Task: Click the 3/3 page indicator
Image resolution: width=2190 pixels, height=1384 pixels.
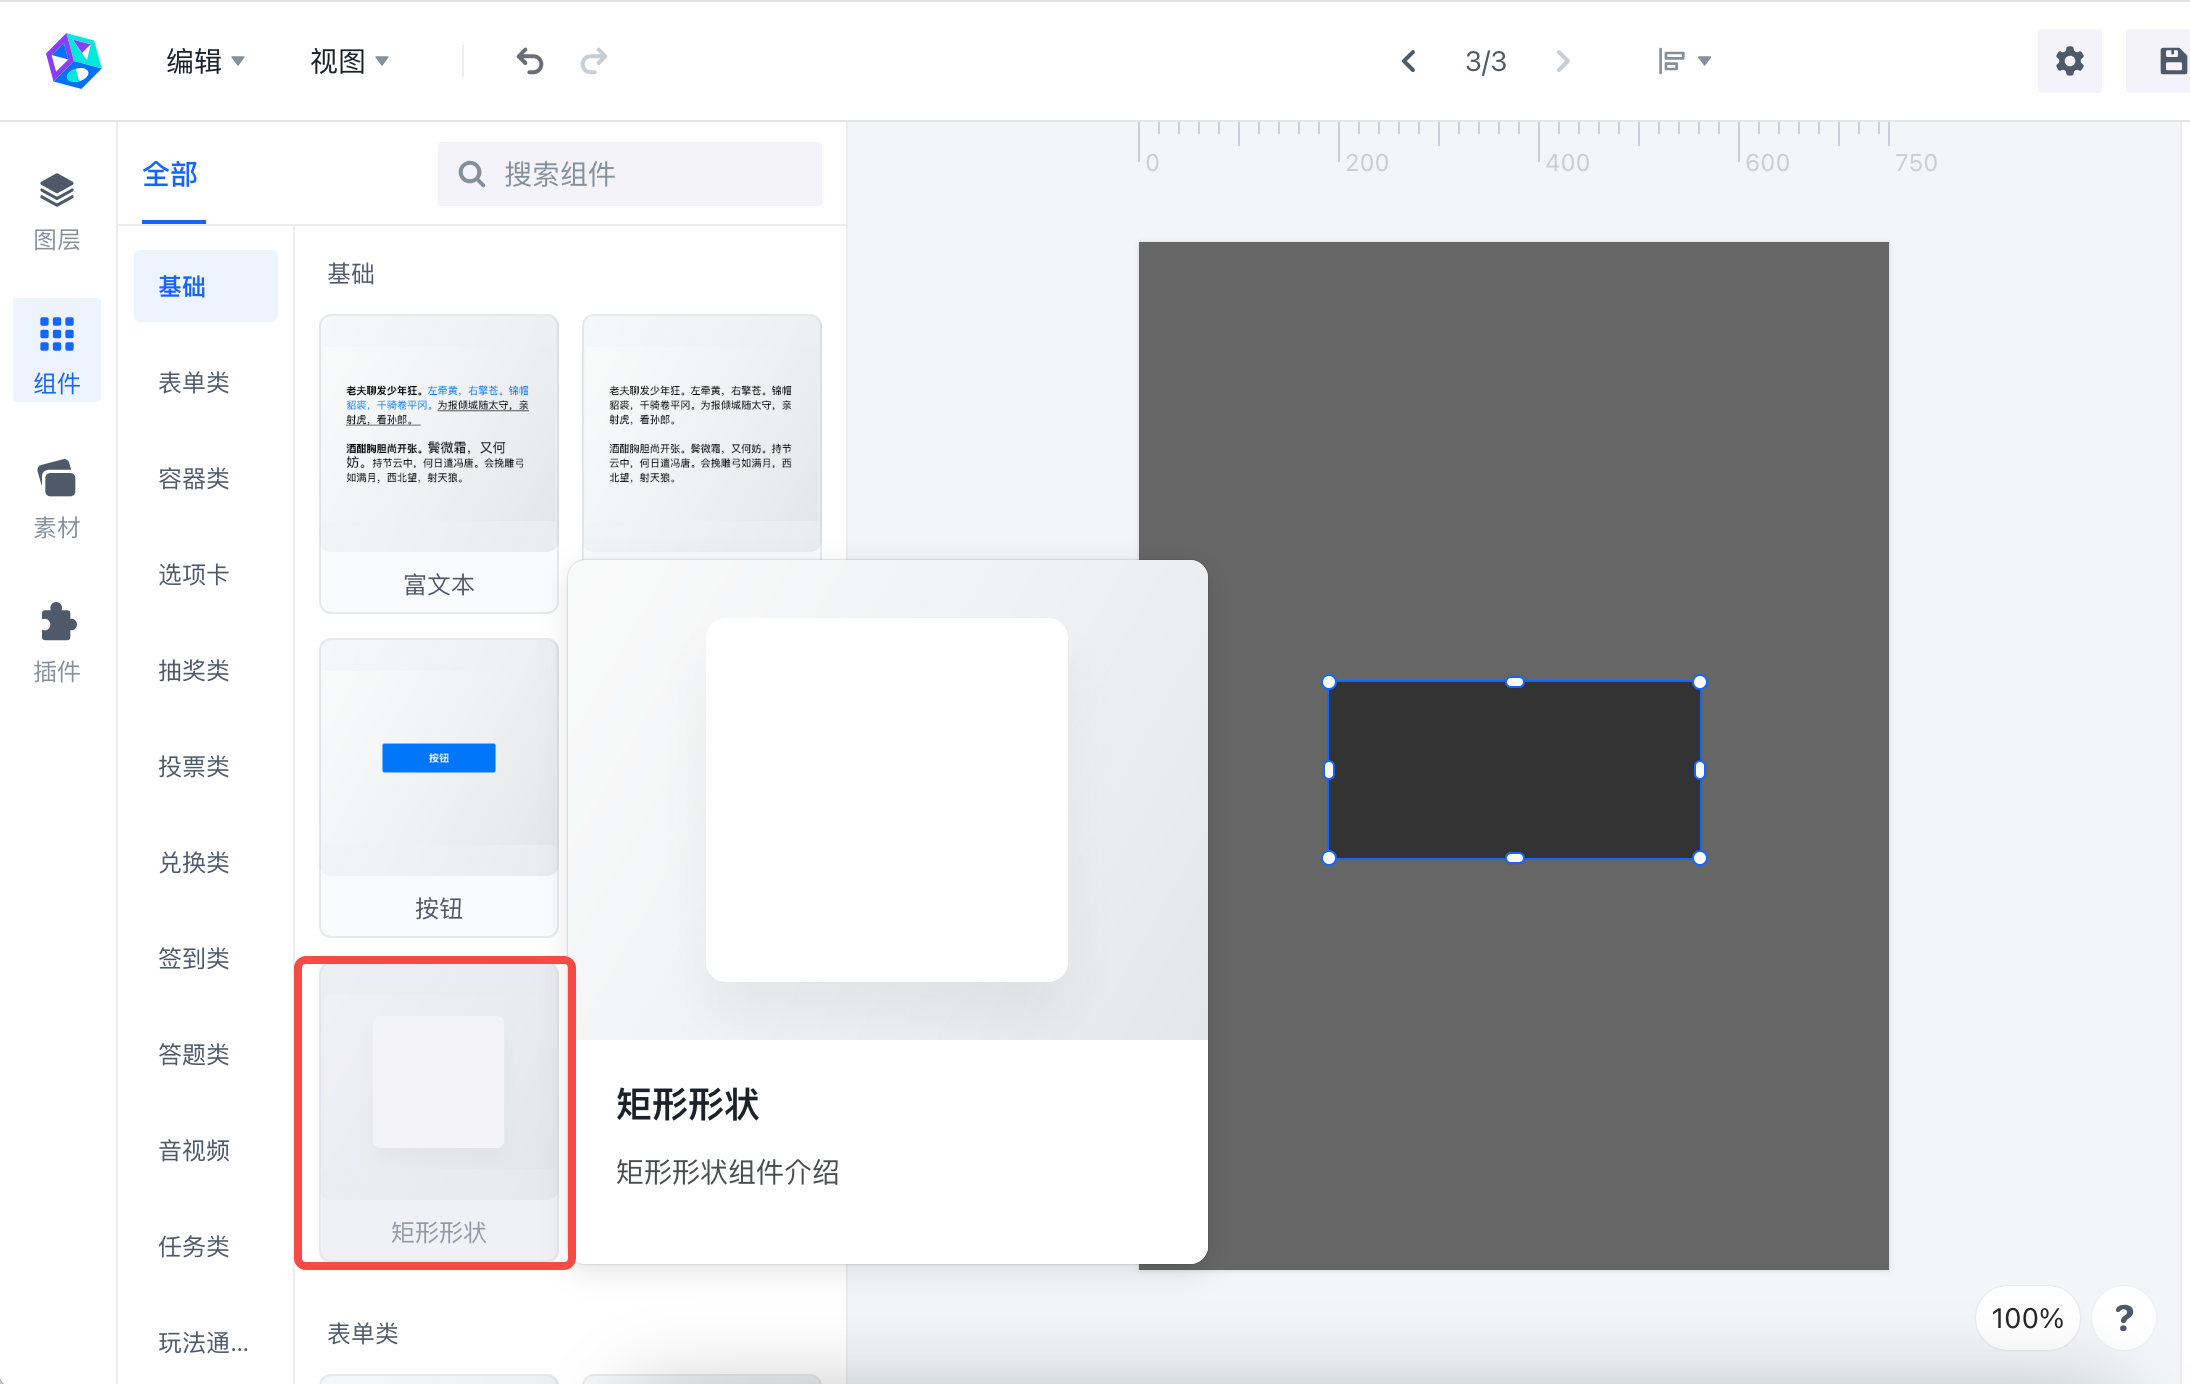Action: [x=1486, y=61]
